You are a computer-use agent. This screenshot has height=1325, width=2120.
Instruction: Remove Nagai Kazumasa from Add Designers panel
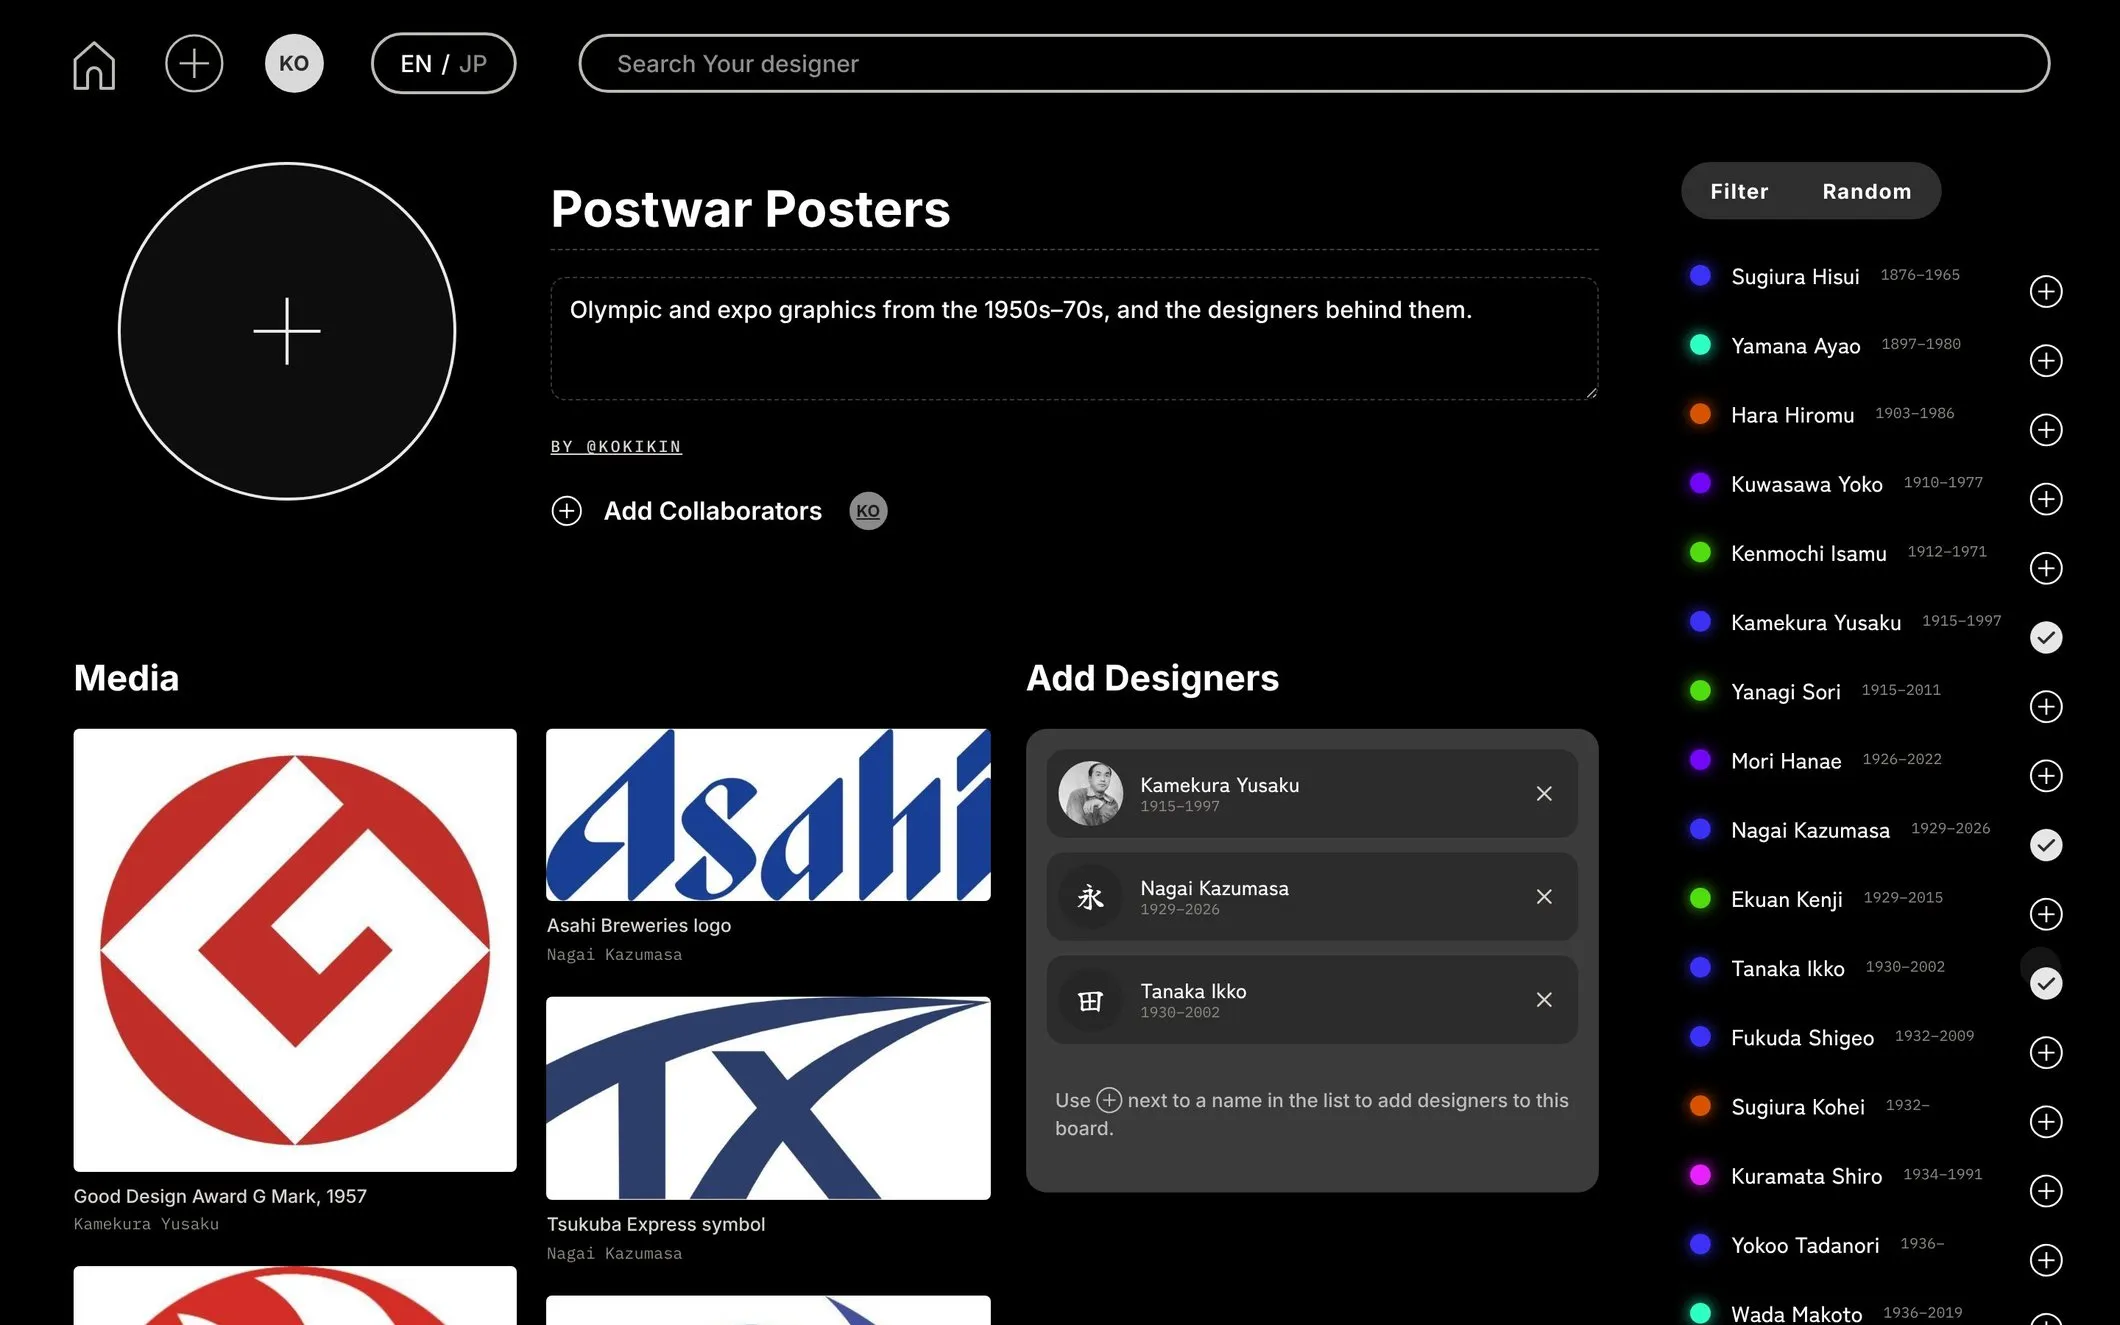pos(1544,897)
